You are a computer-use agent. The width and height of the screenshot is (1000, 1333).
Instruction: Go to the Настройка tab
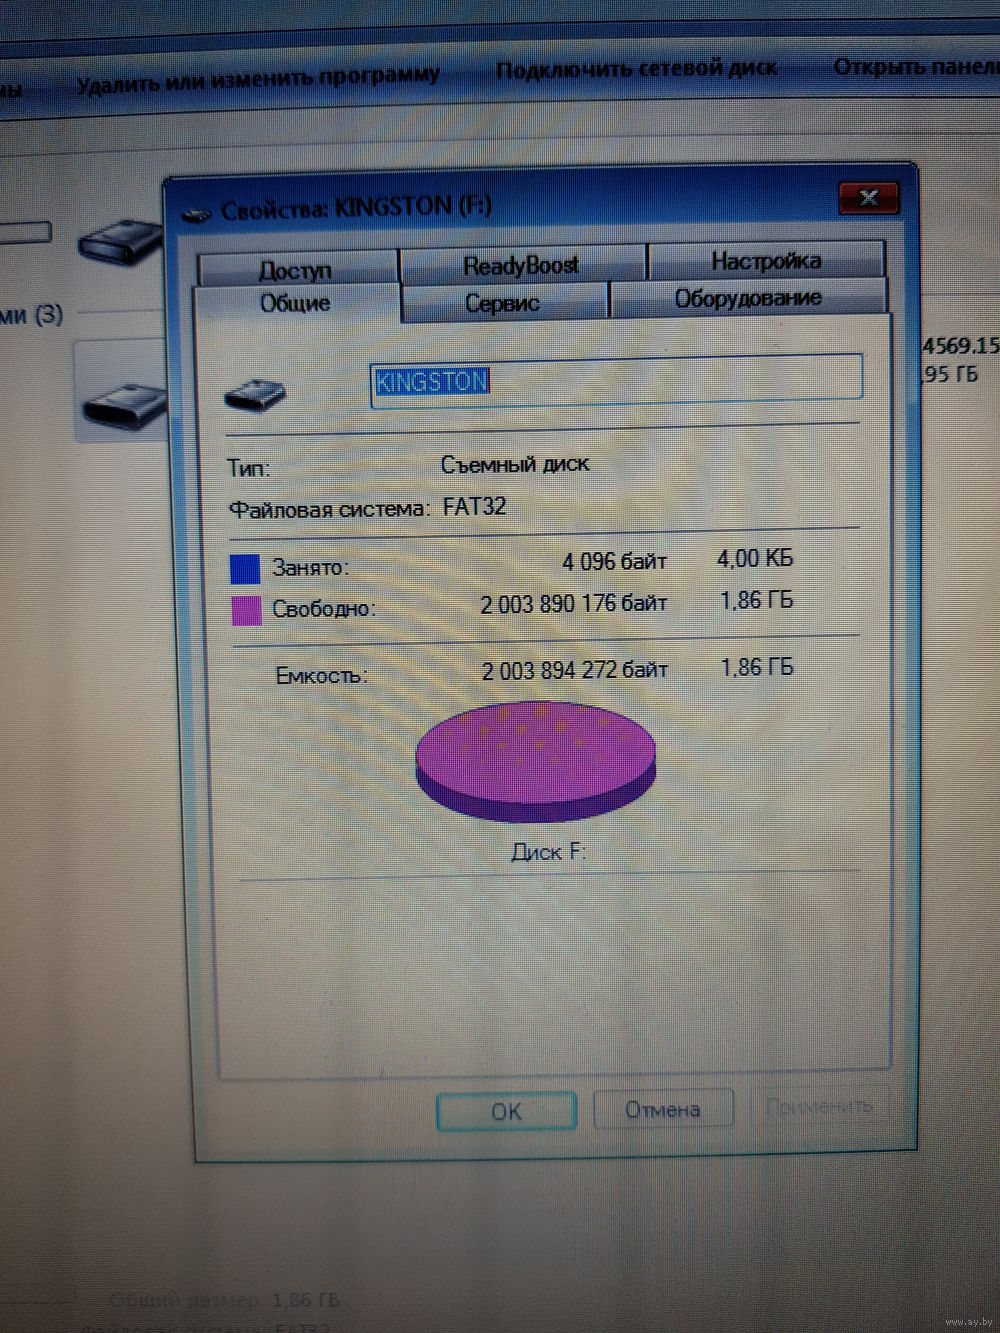(766, 261)
